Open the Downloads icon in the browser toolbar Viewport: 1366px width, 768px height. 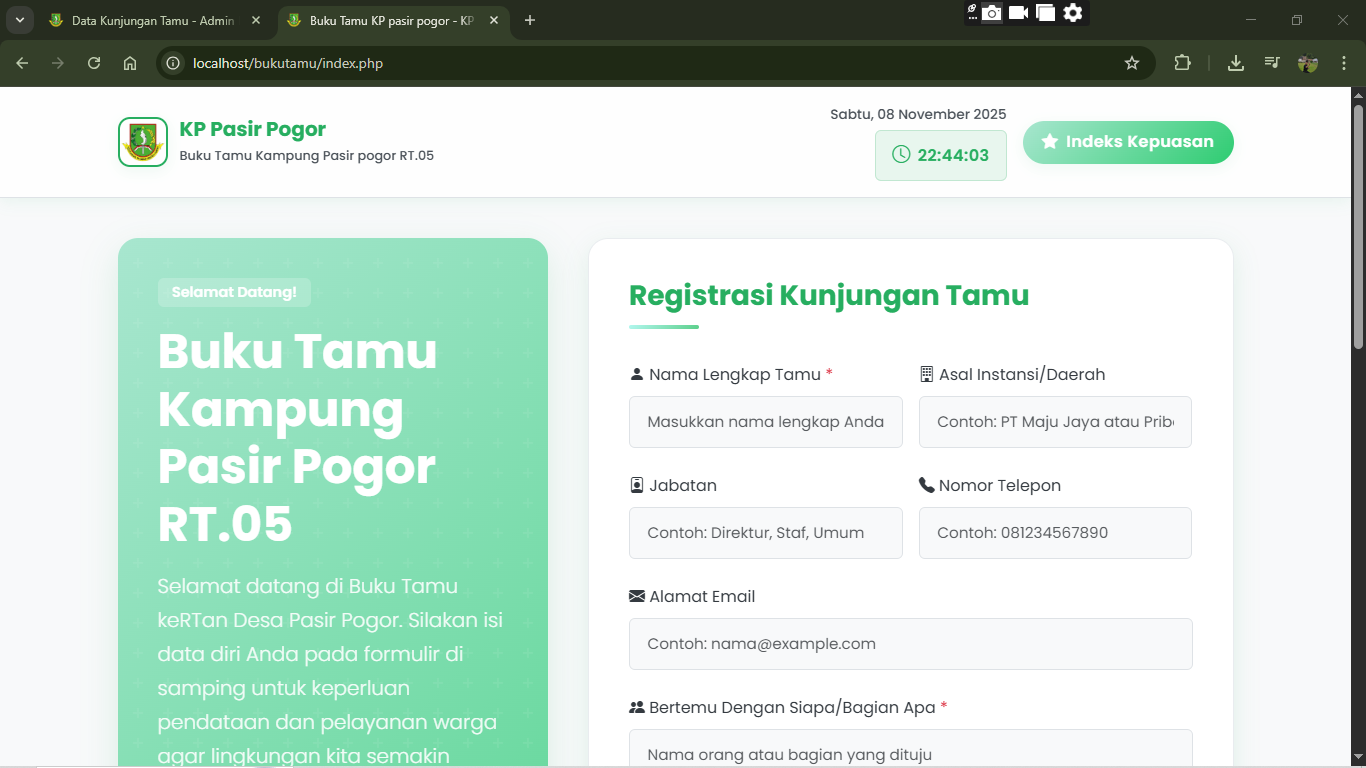click(x=1235, y=62)
